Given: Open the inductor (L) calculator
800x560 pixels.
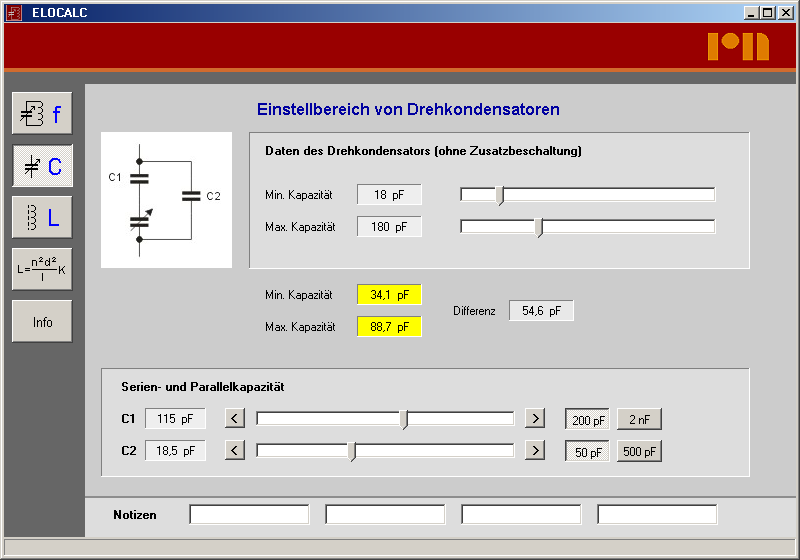Looking at the screenshot, I should click(42, 217).
